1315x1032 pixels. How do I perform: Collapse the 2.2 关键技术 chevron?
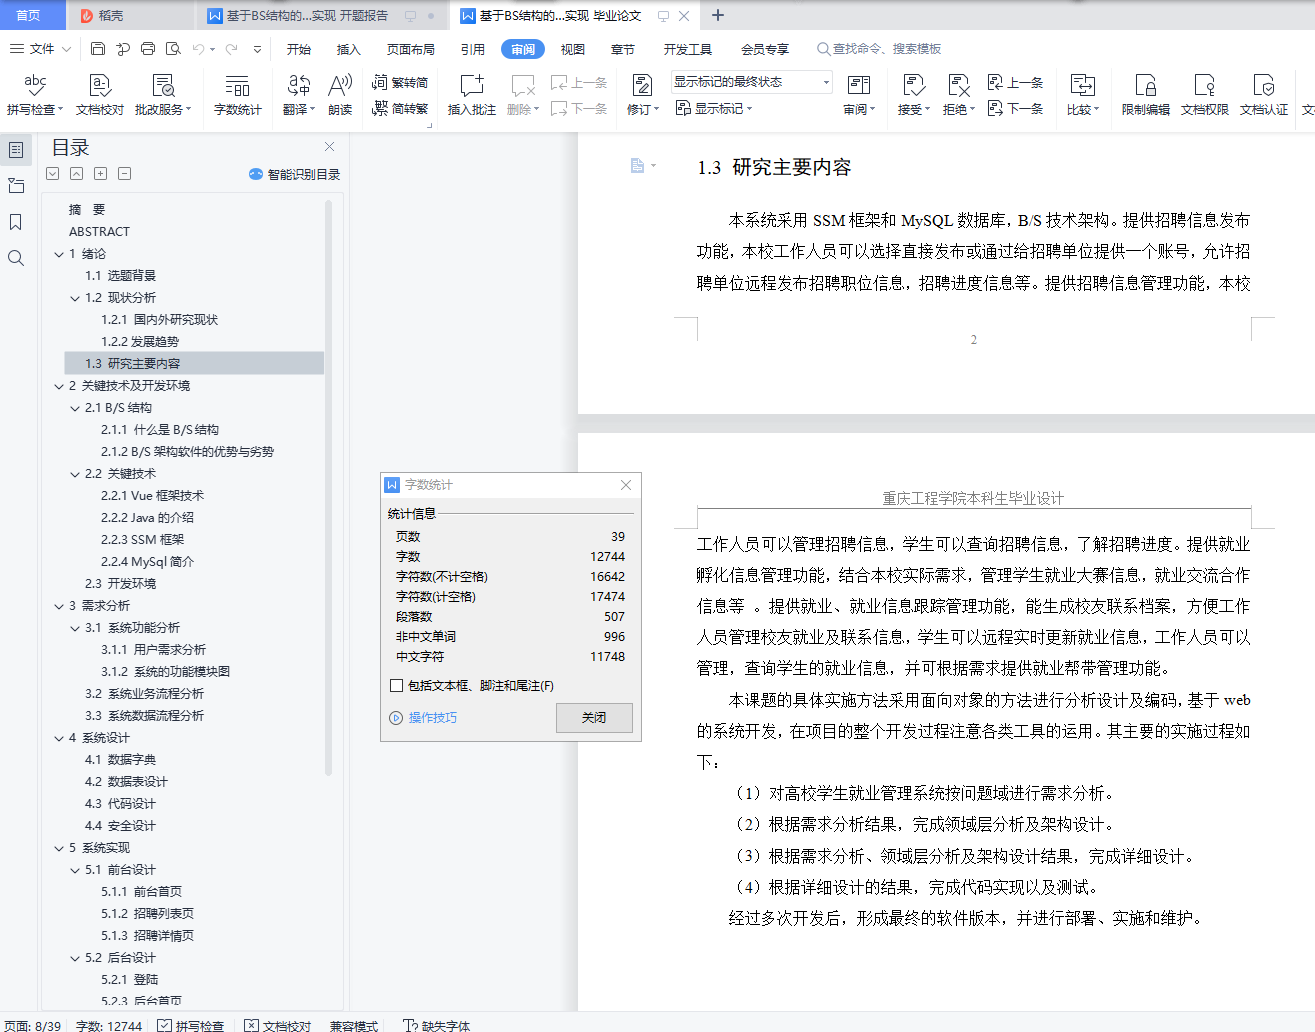[x=75, y=474]
